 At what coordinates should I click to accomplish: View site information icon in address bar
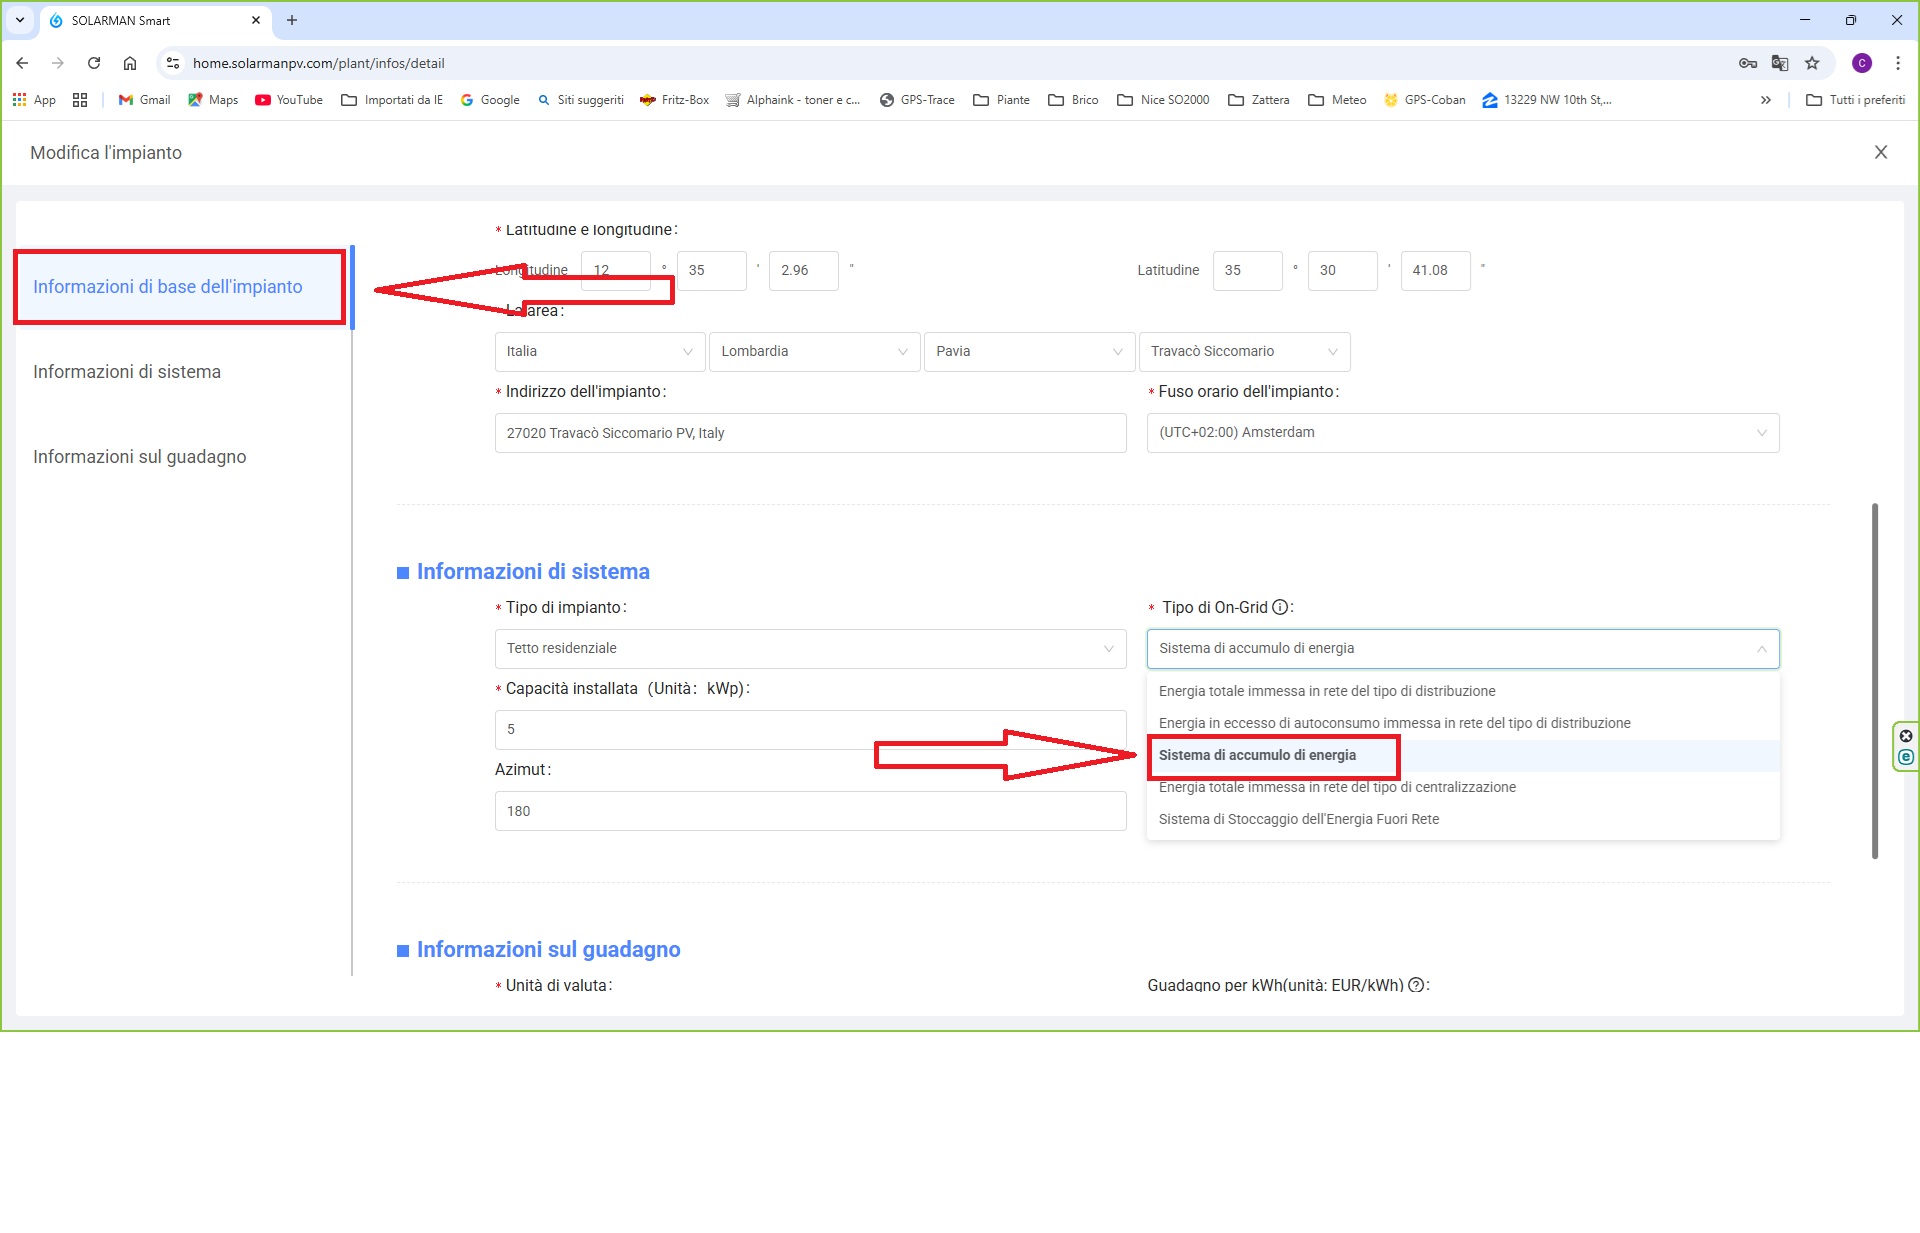173,63
